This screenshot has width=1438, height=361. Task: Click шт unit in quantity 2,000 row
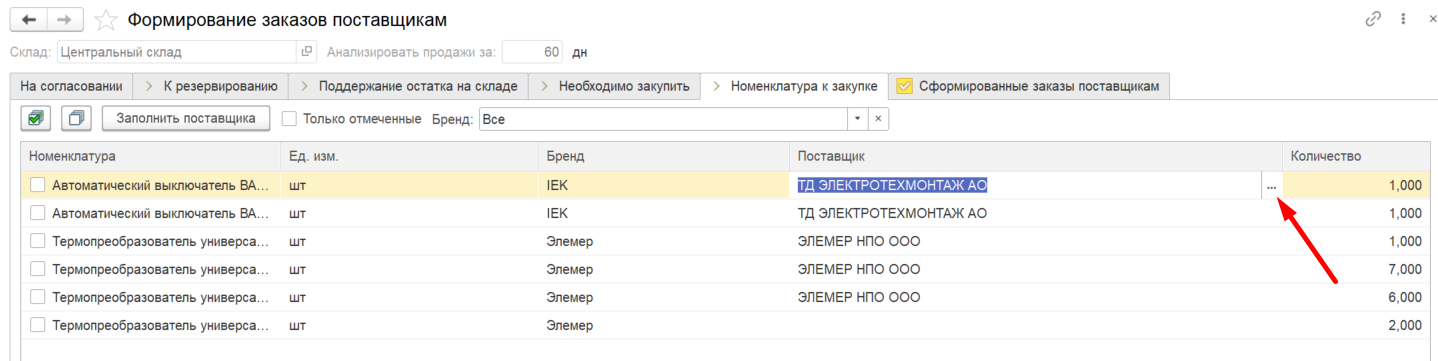[297, 325]
